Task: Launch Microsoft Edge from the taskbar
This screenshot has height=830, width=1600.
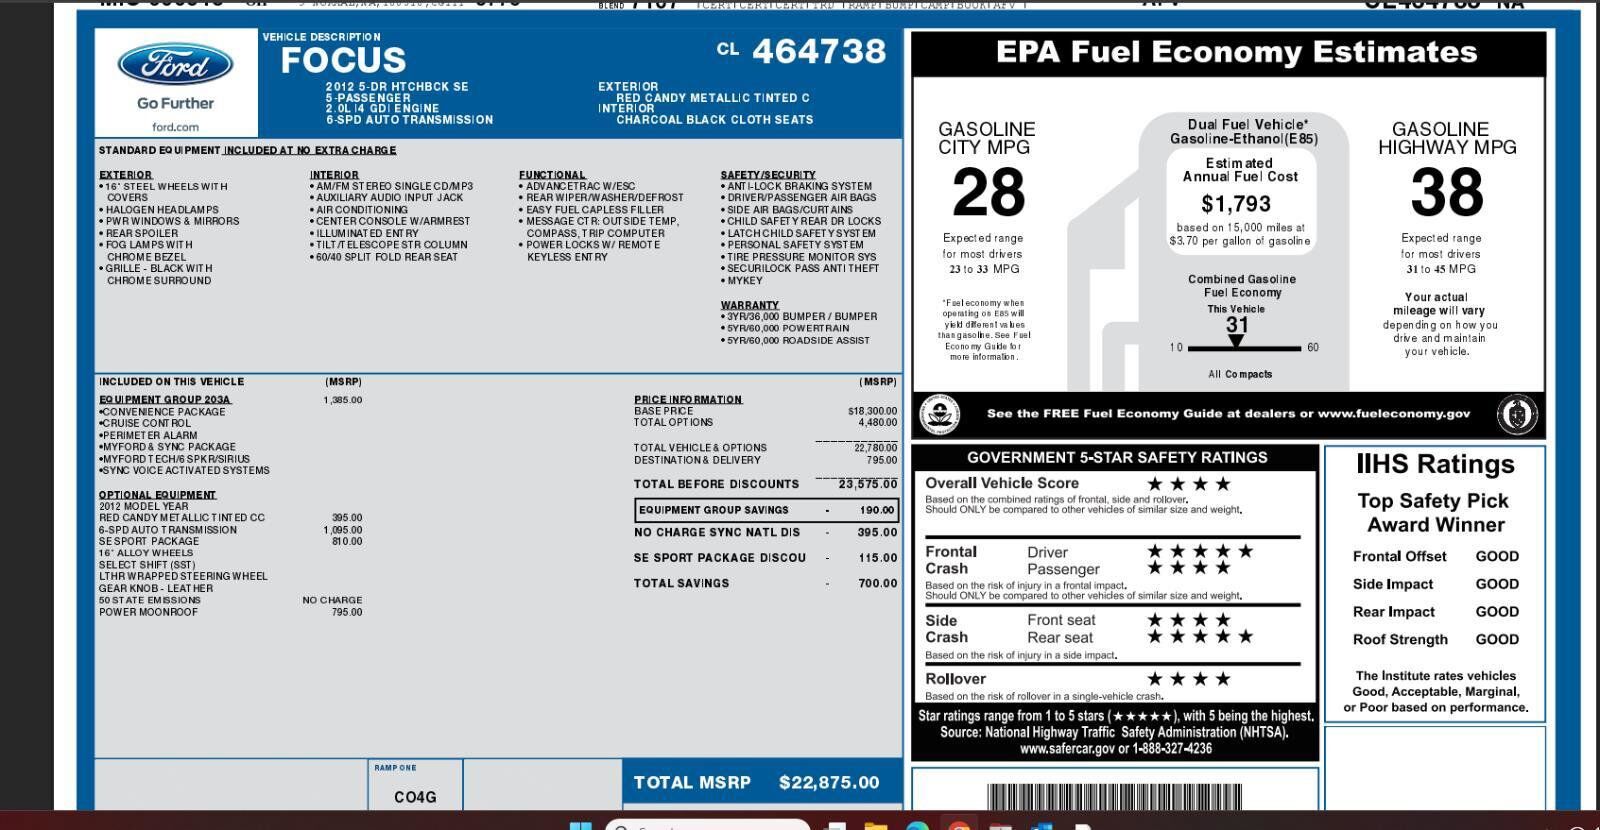Action: pos(917,826)
